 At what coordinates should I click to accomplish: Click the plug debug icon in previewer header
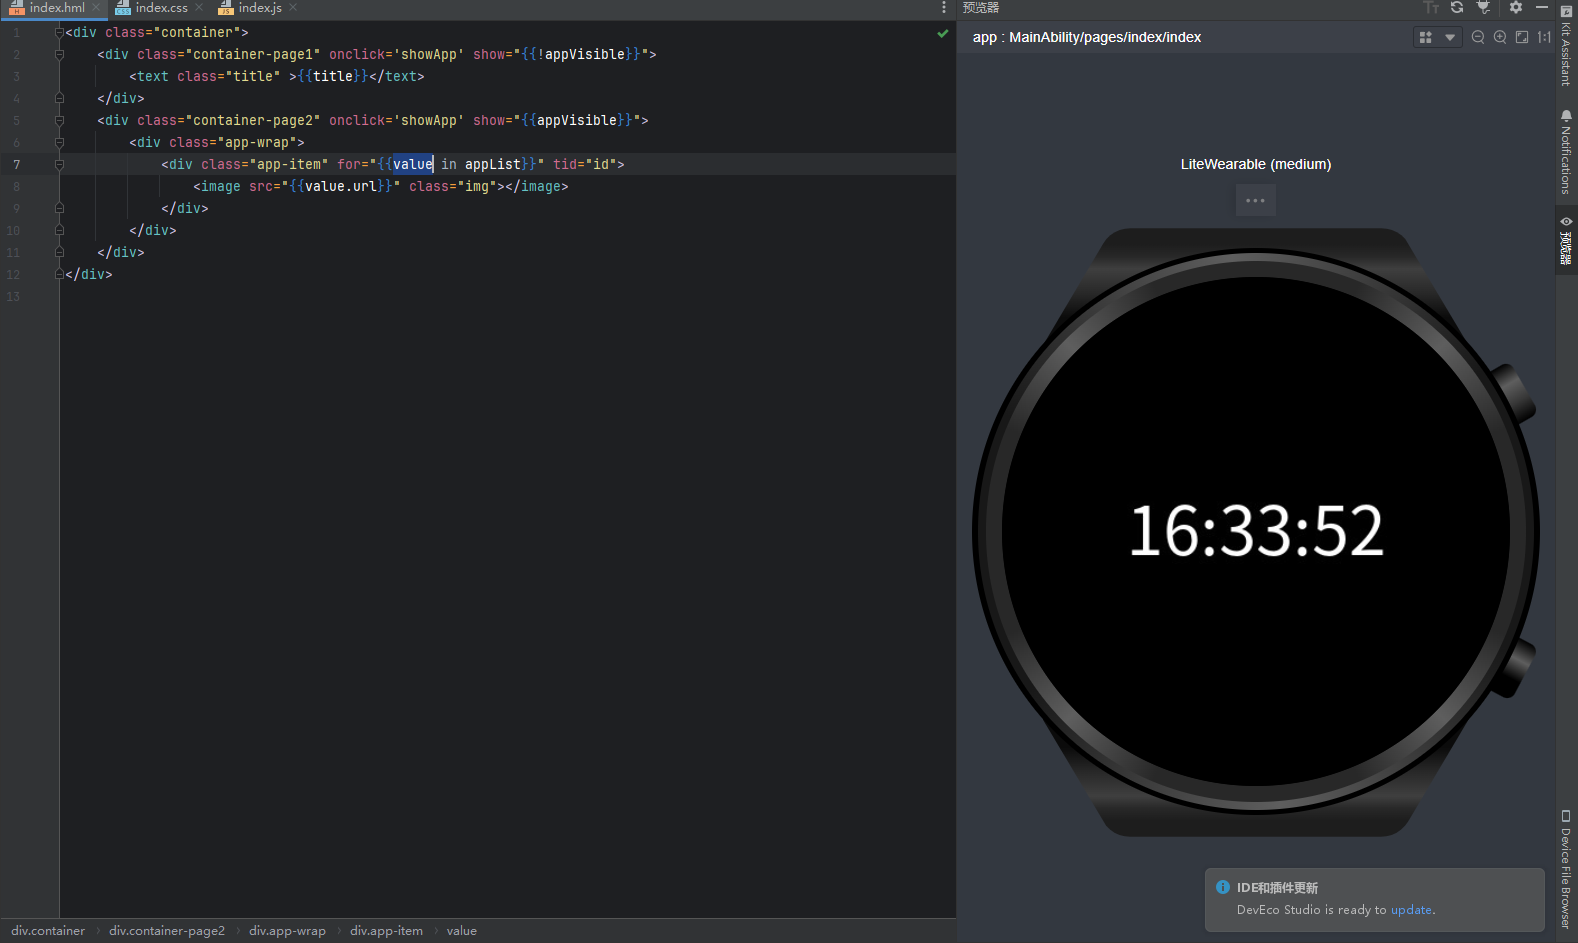[x=1484, y=7]
